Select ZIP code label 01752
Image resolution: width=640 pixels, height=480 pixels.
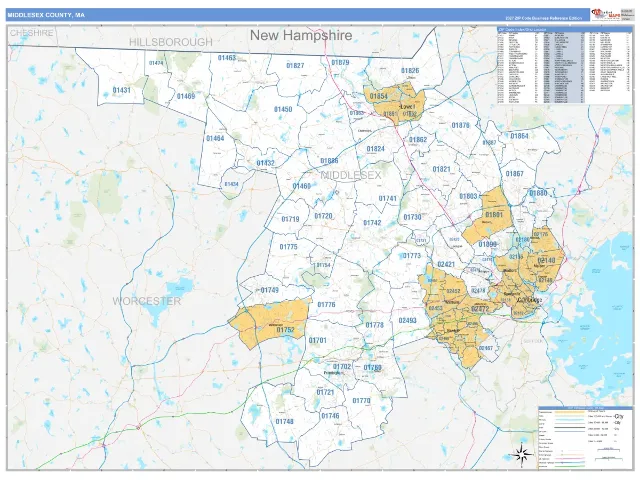[x=285, y=330]
